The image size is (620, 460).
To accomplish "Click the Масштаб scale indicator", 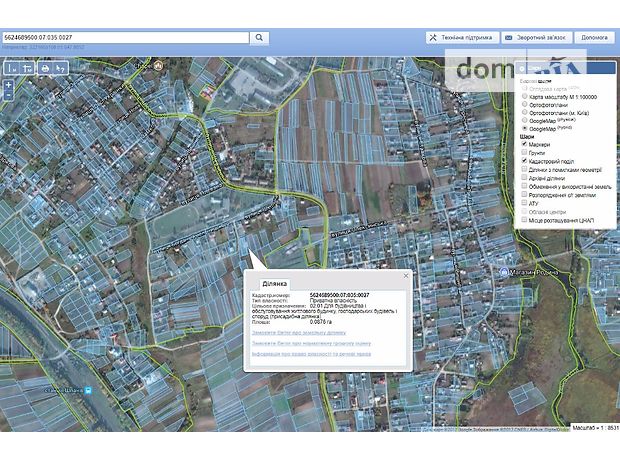I will coord(595,428).
